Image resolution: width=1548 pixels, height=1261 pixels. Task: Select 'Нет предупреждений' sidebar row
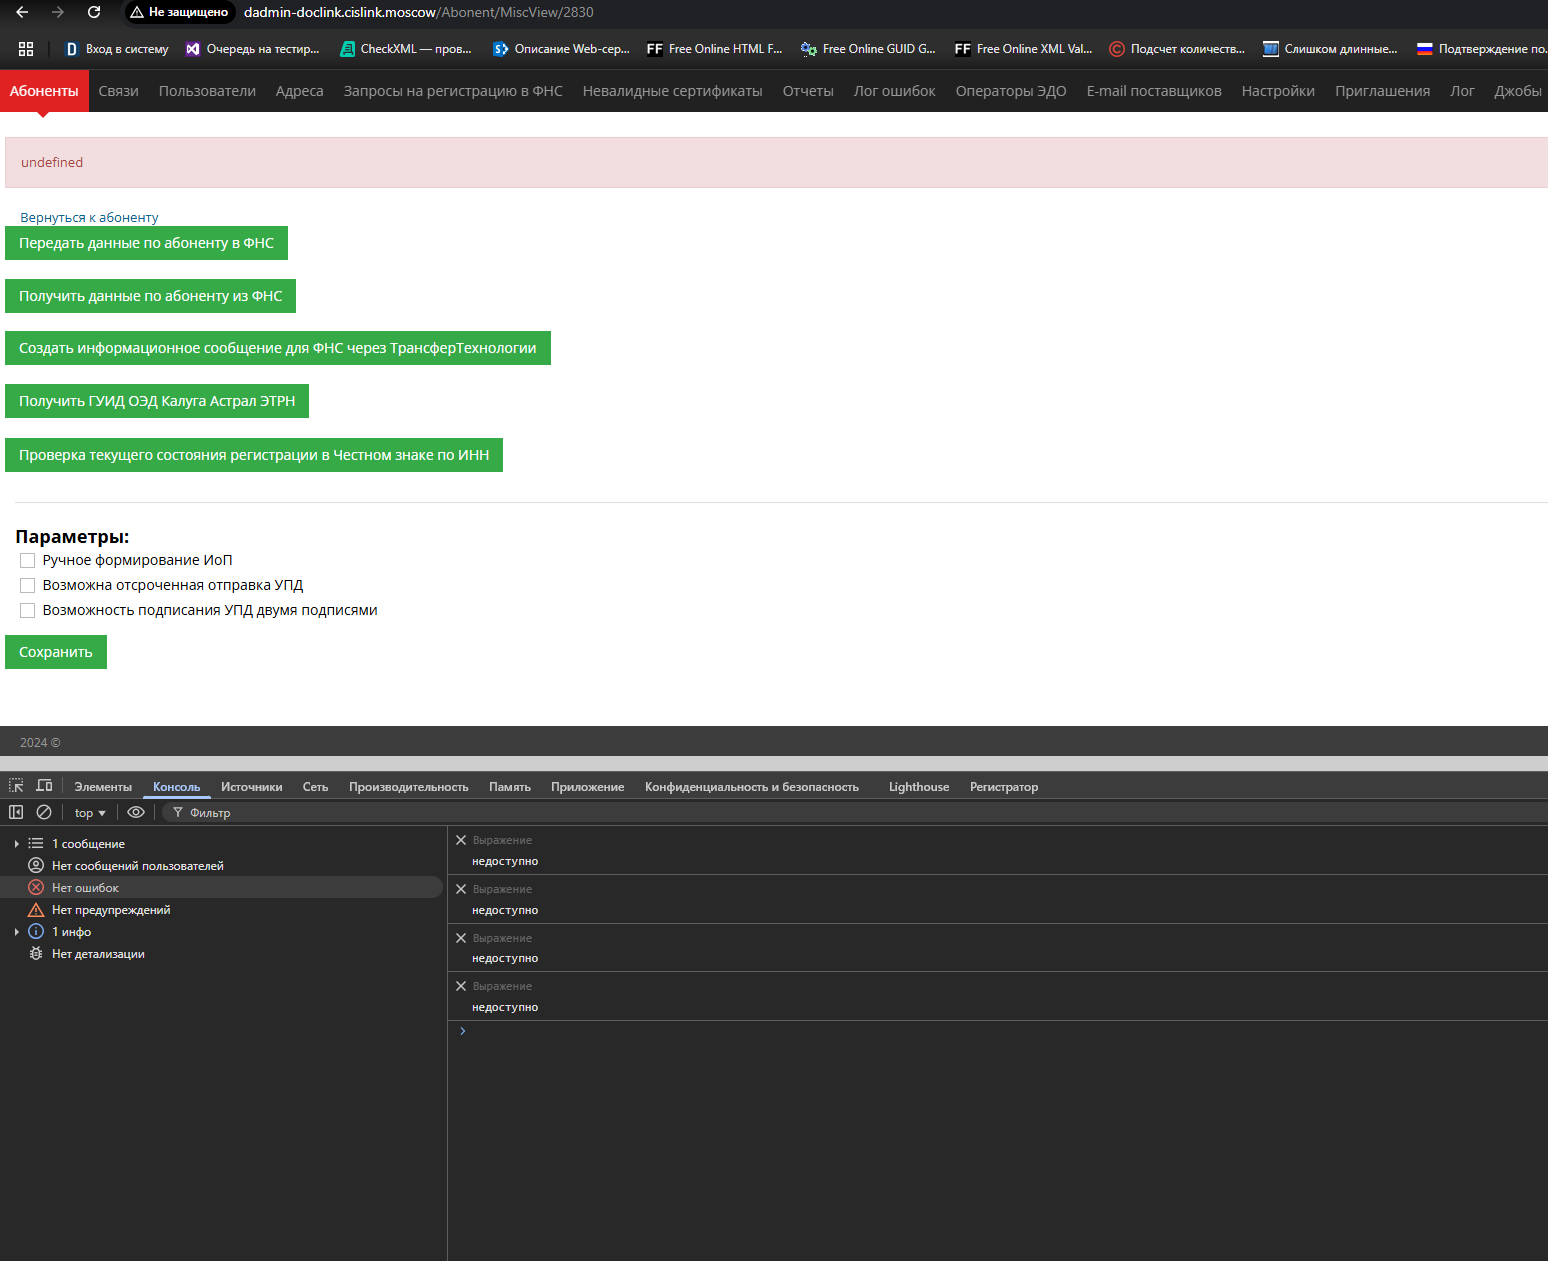pos(222,910)
